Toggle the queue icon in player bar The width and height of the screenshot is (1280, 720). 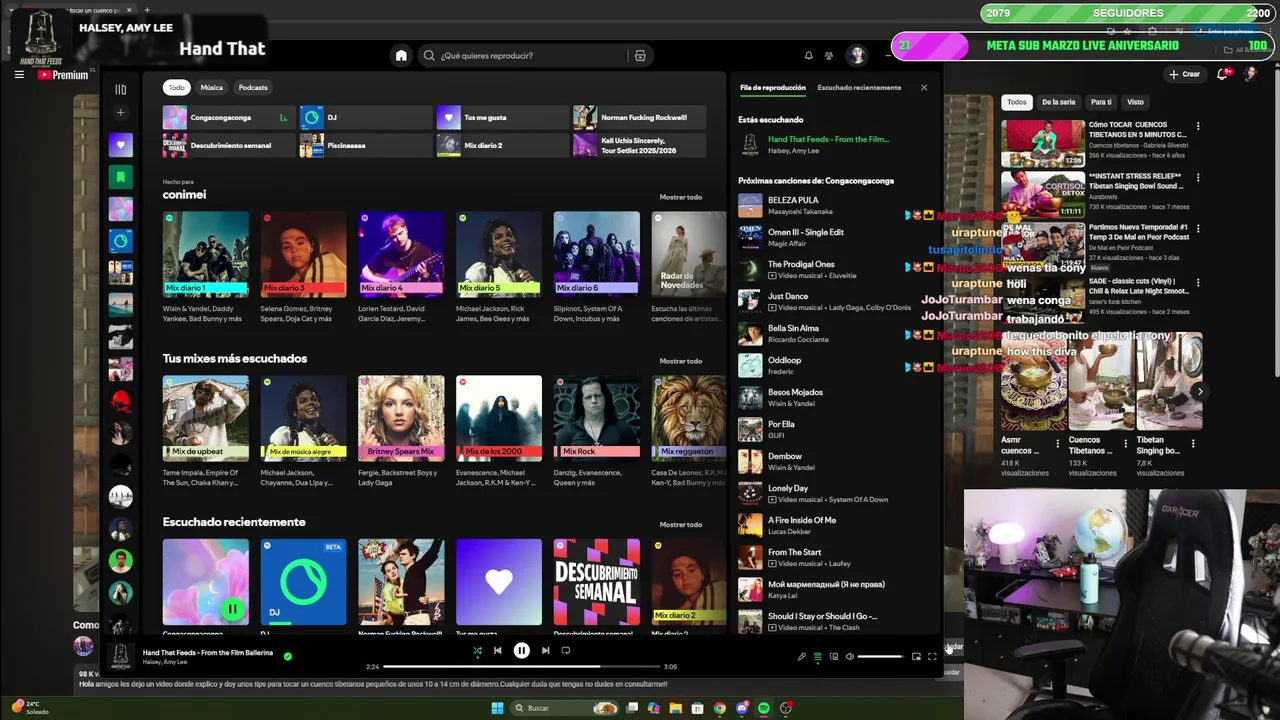coord(817,657)
